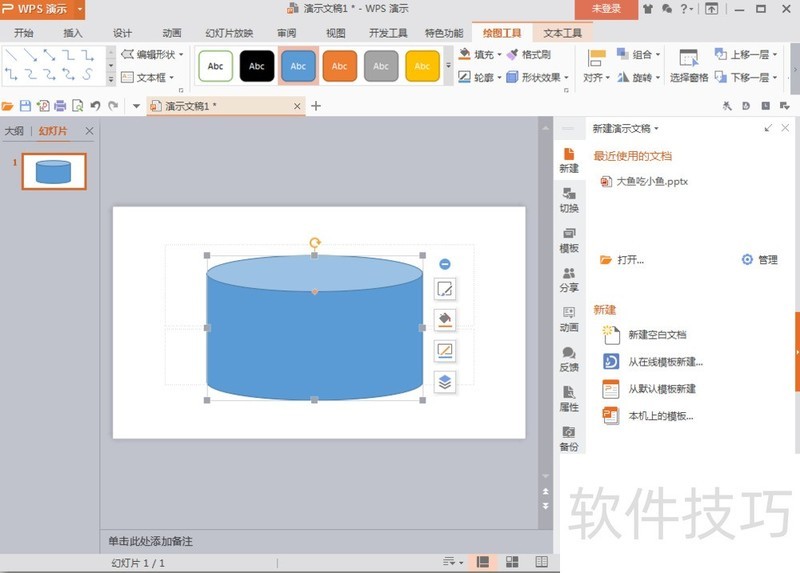This screenshot has width=800, height=573.
Task: Click the save disk icon
Action: 25,106
